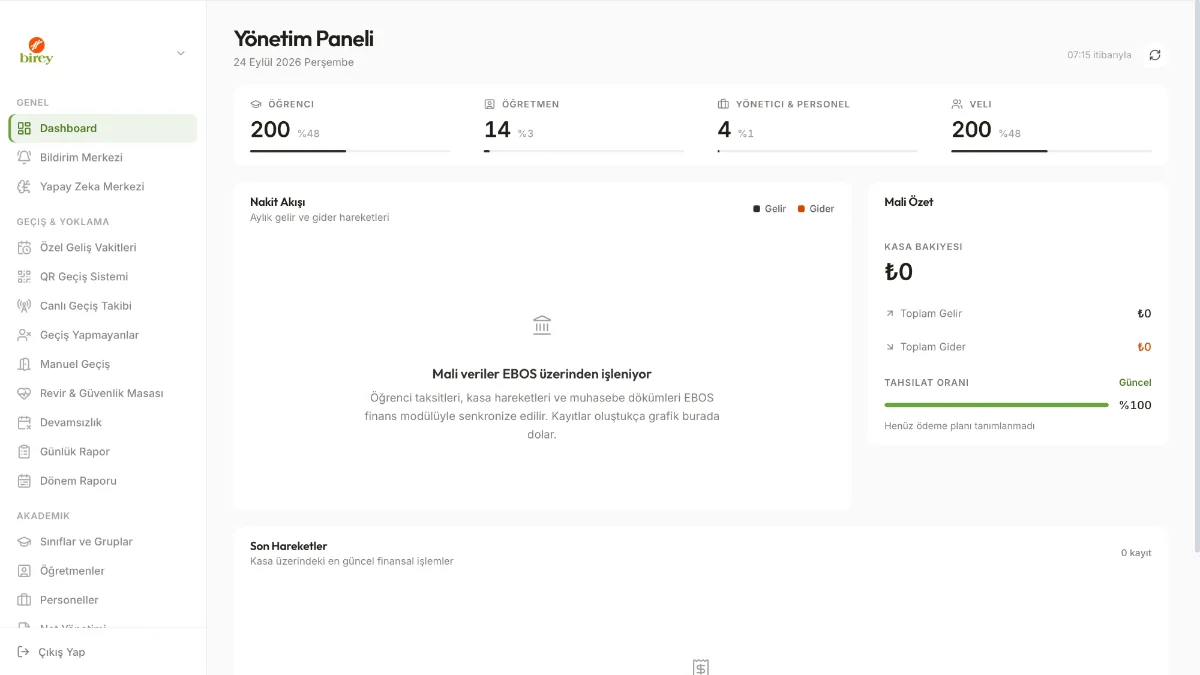
Task: Click the Dashboard grid icon
Action: (25, 128)
